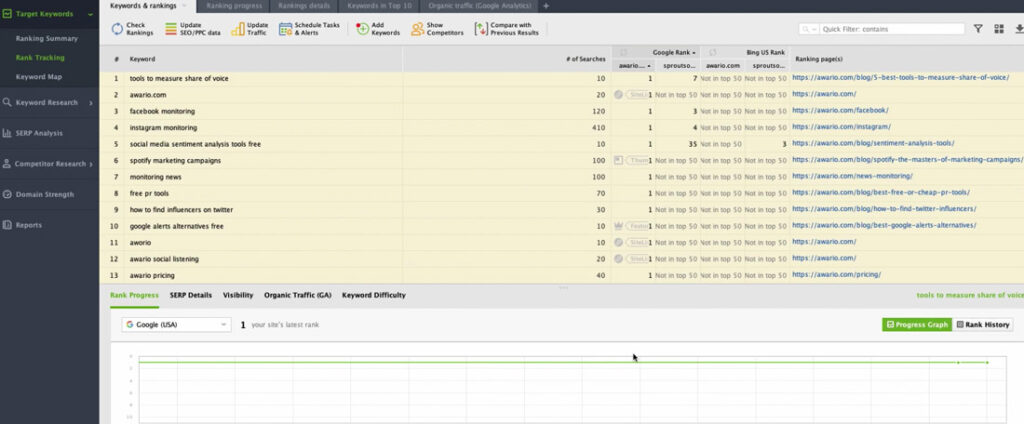Viewport: 1024px width, 424px height.
Task: Click the Update Traffic bar-chart icon
Action: [x=238, y=29]
